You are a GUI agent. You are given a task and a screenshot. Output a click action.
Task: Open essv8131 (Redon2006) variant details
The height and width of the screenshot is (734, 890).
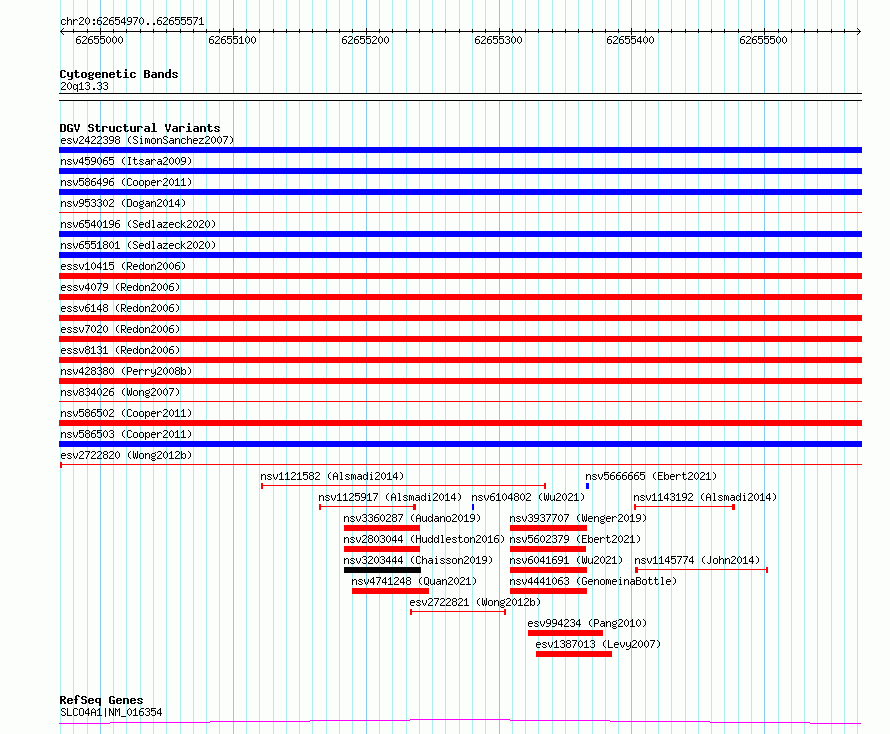point(120,350)
